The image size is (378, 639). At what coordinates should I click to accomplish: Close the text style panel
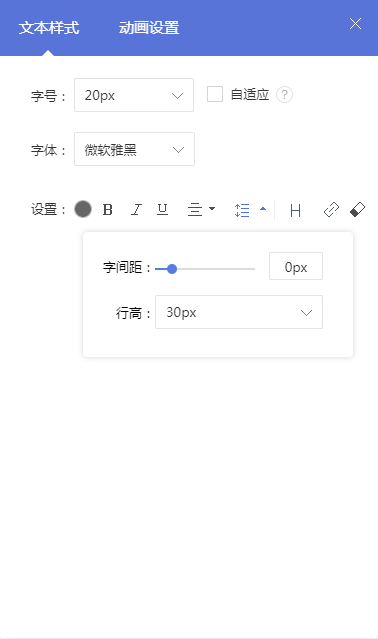[x=355, y=24]
